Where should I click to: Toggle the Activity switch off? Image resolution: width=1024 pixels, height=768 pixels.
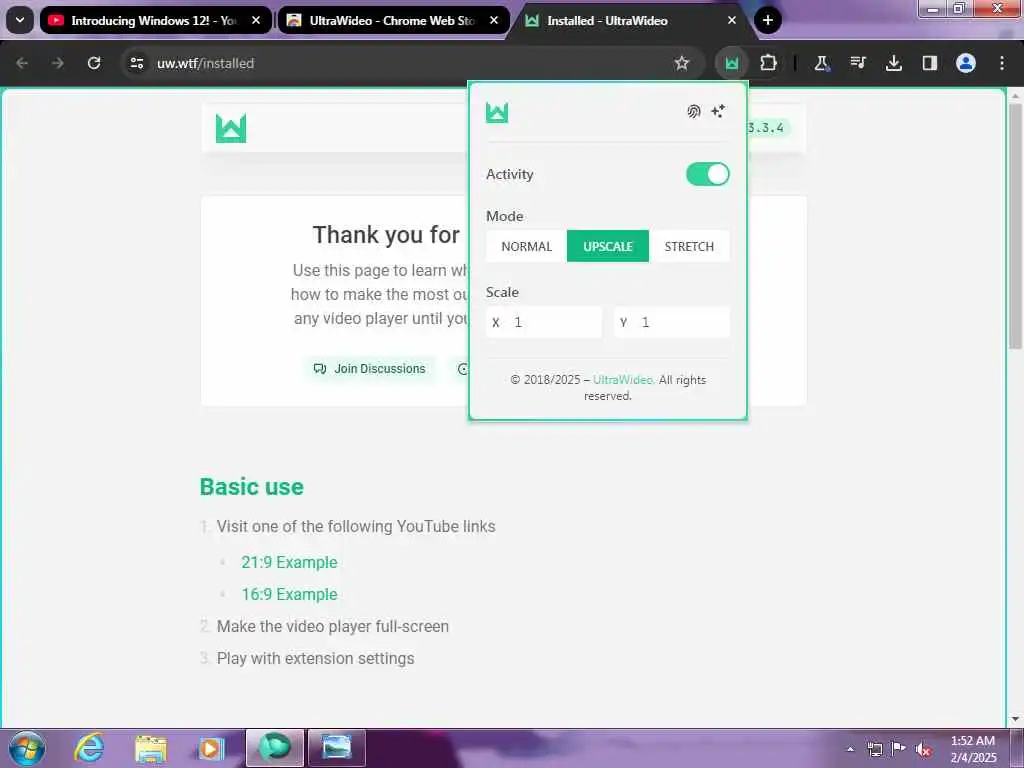point(707,174)
